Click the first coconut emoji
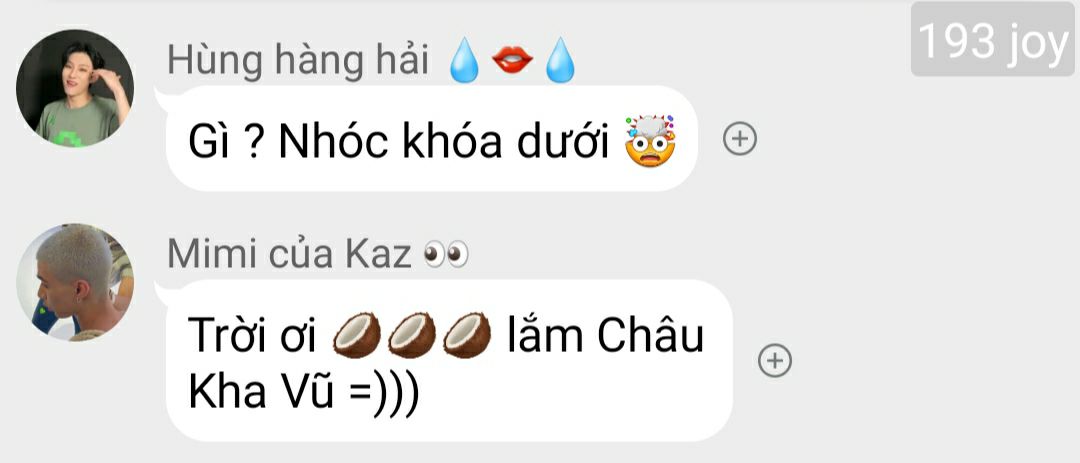This screenshot has height=463, width=1080. (357, 336)
